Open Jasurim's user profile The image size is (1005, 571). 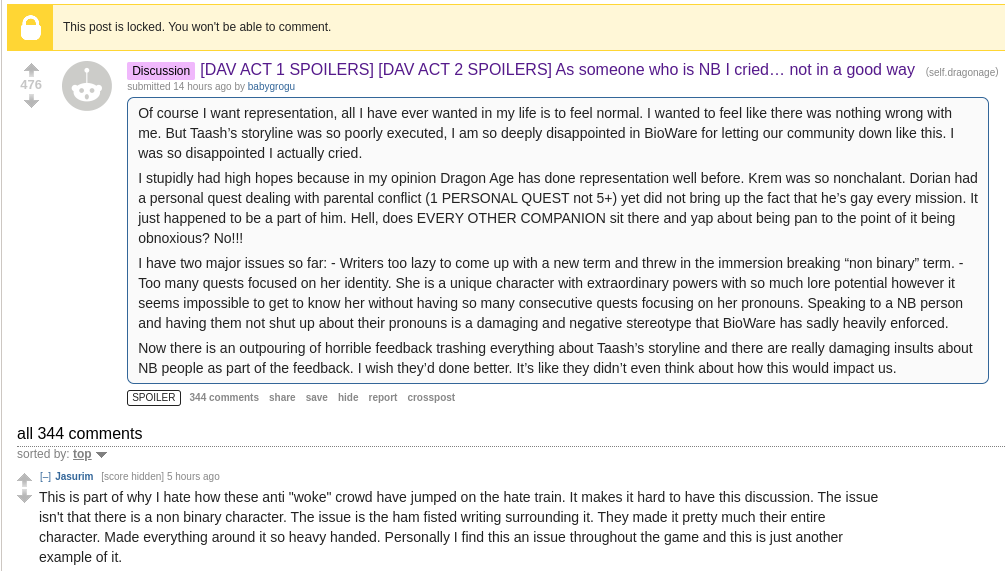[74, 476]
